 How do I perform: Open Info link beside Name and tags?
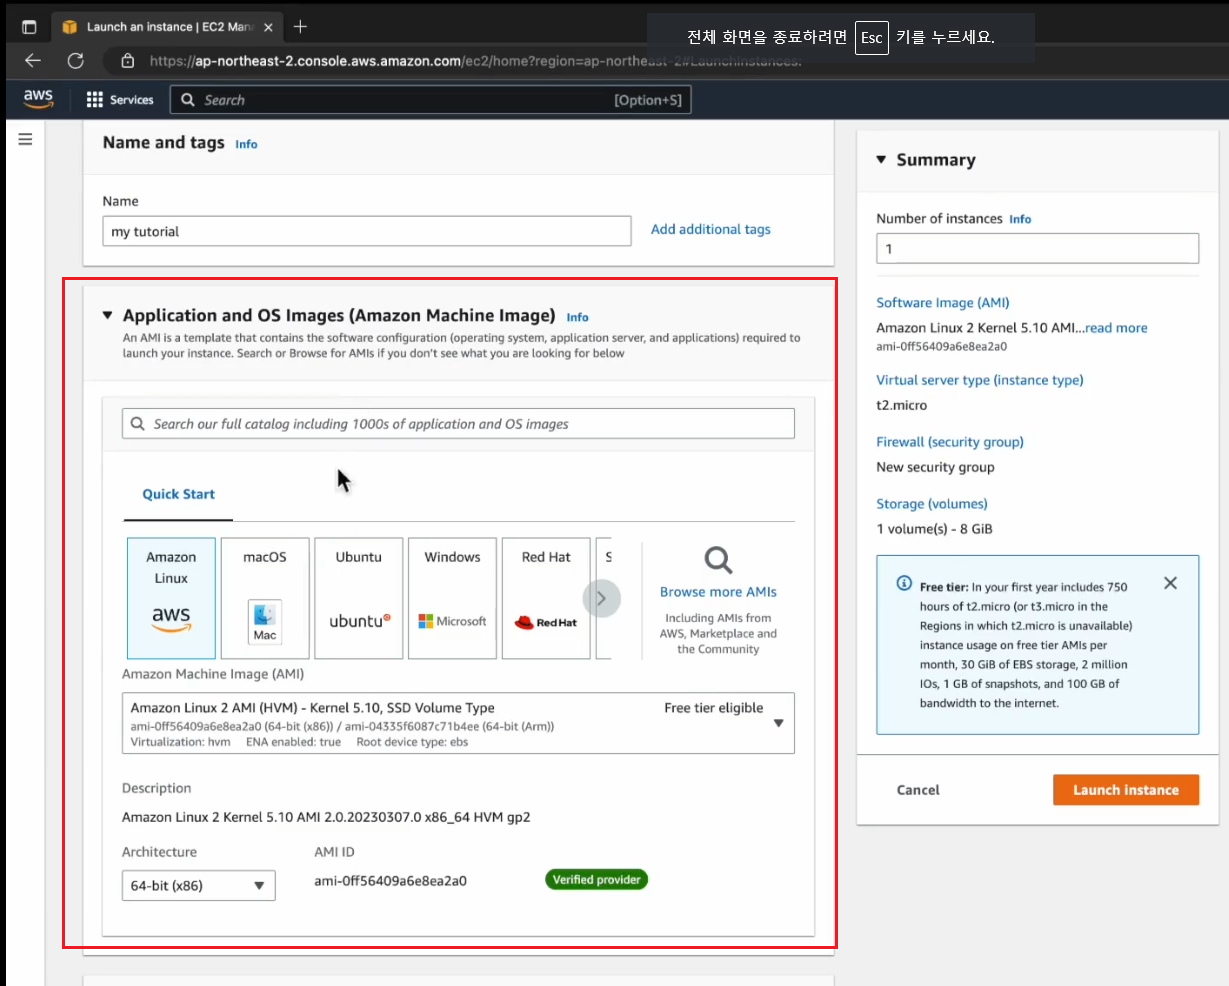246,144
